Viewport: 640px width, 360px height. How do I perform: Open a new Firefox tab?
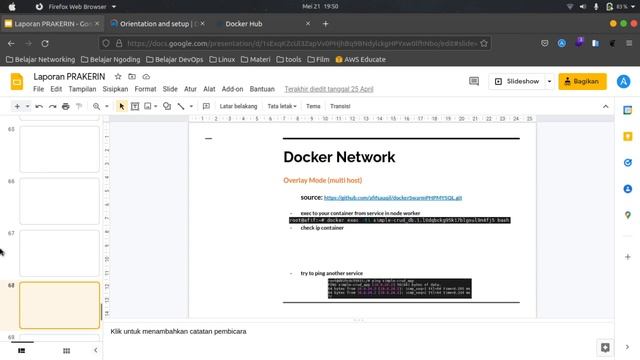pyautogui.click(x=325, y=24)
